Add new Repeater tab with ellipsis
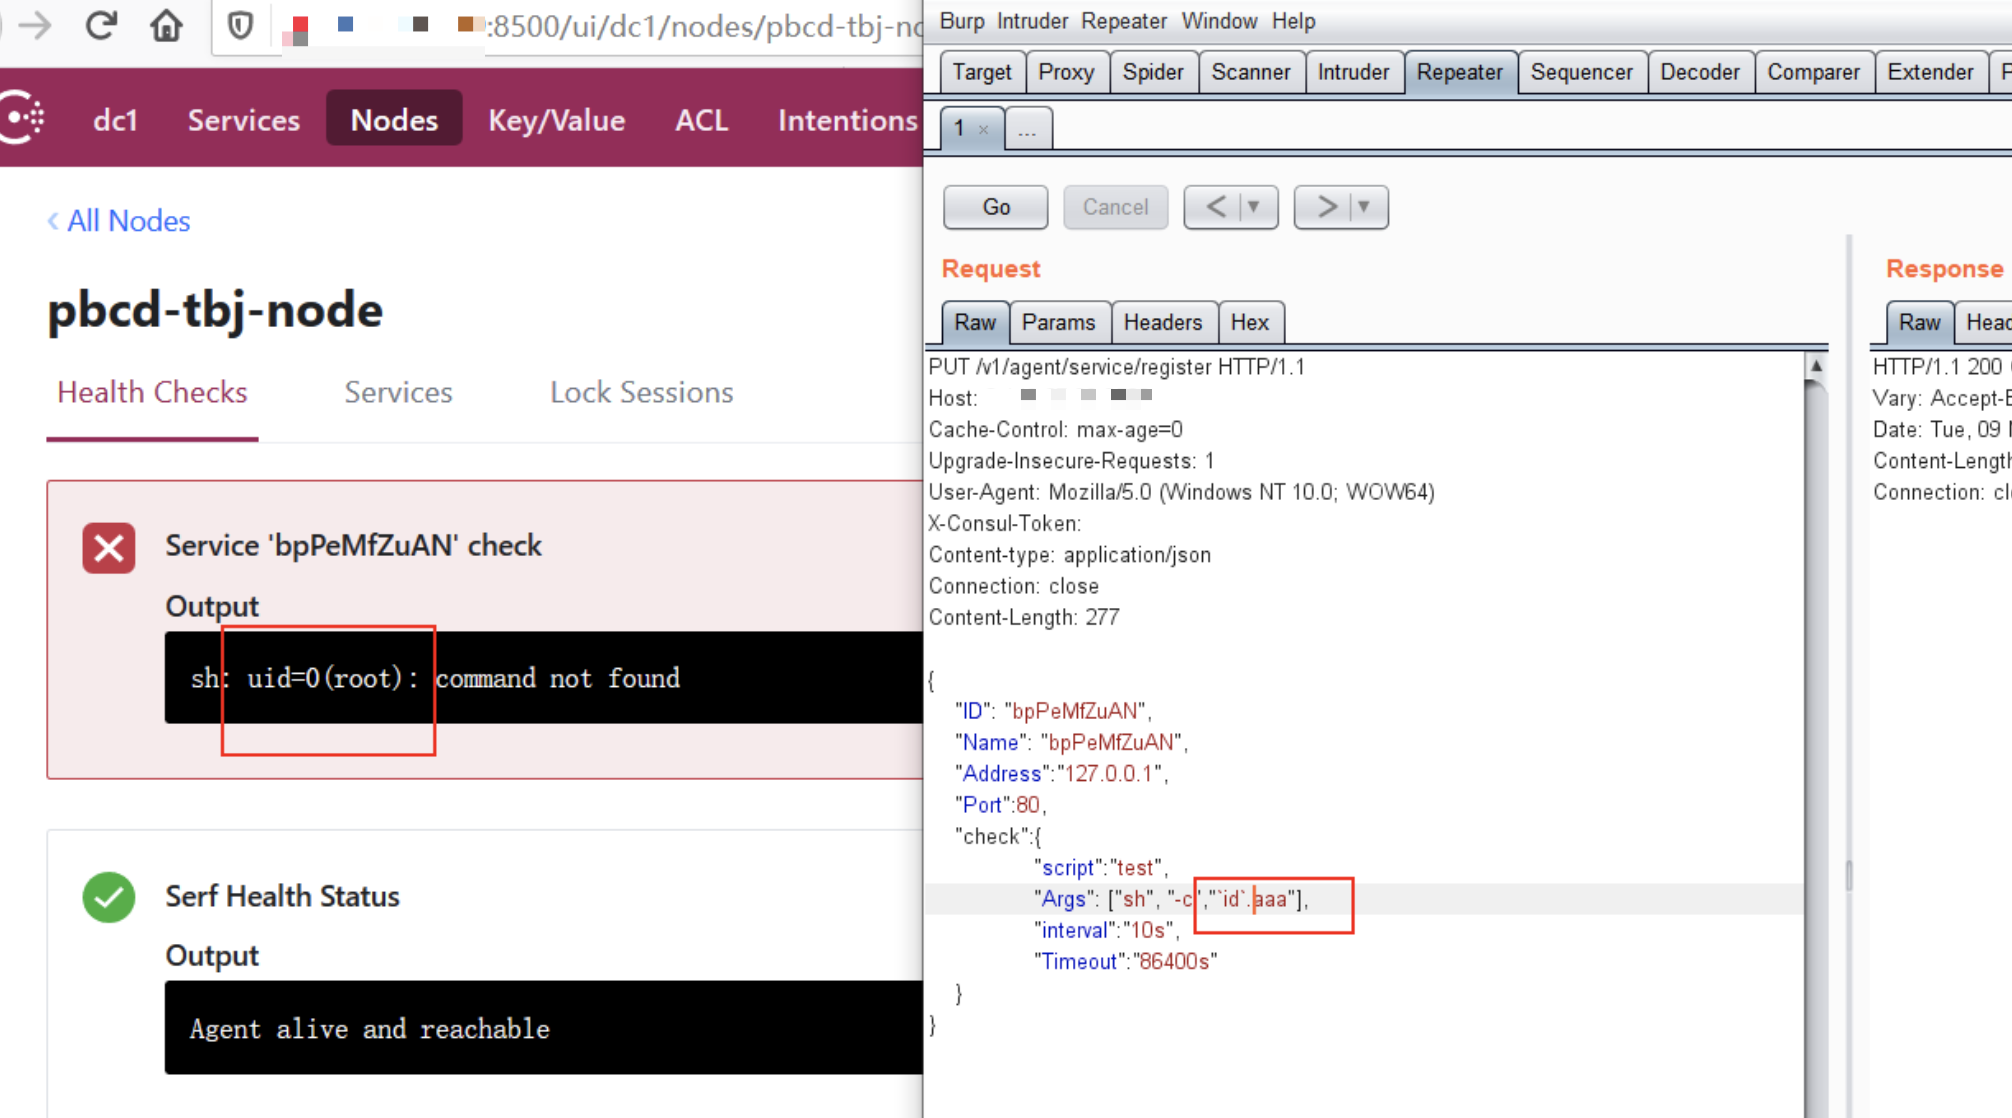 click(x=1027, y=129)
